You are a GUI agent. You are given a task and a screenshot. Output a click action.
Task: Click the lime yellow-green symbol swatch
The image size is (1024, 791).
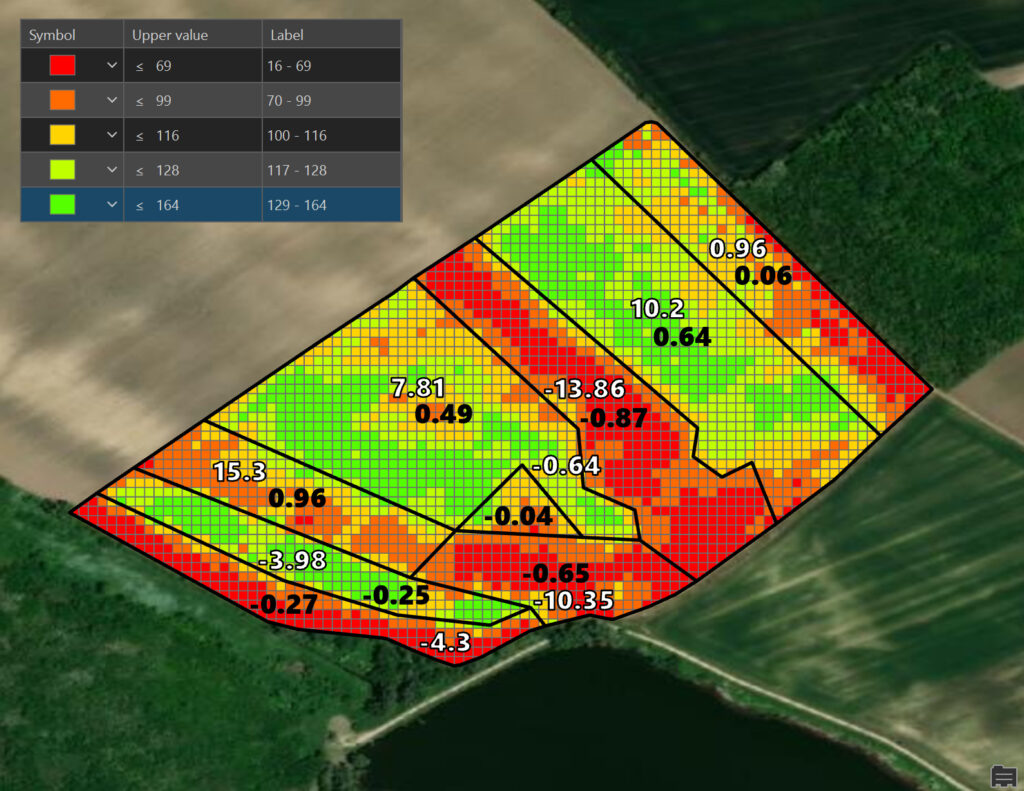tap(62, 171)
